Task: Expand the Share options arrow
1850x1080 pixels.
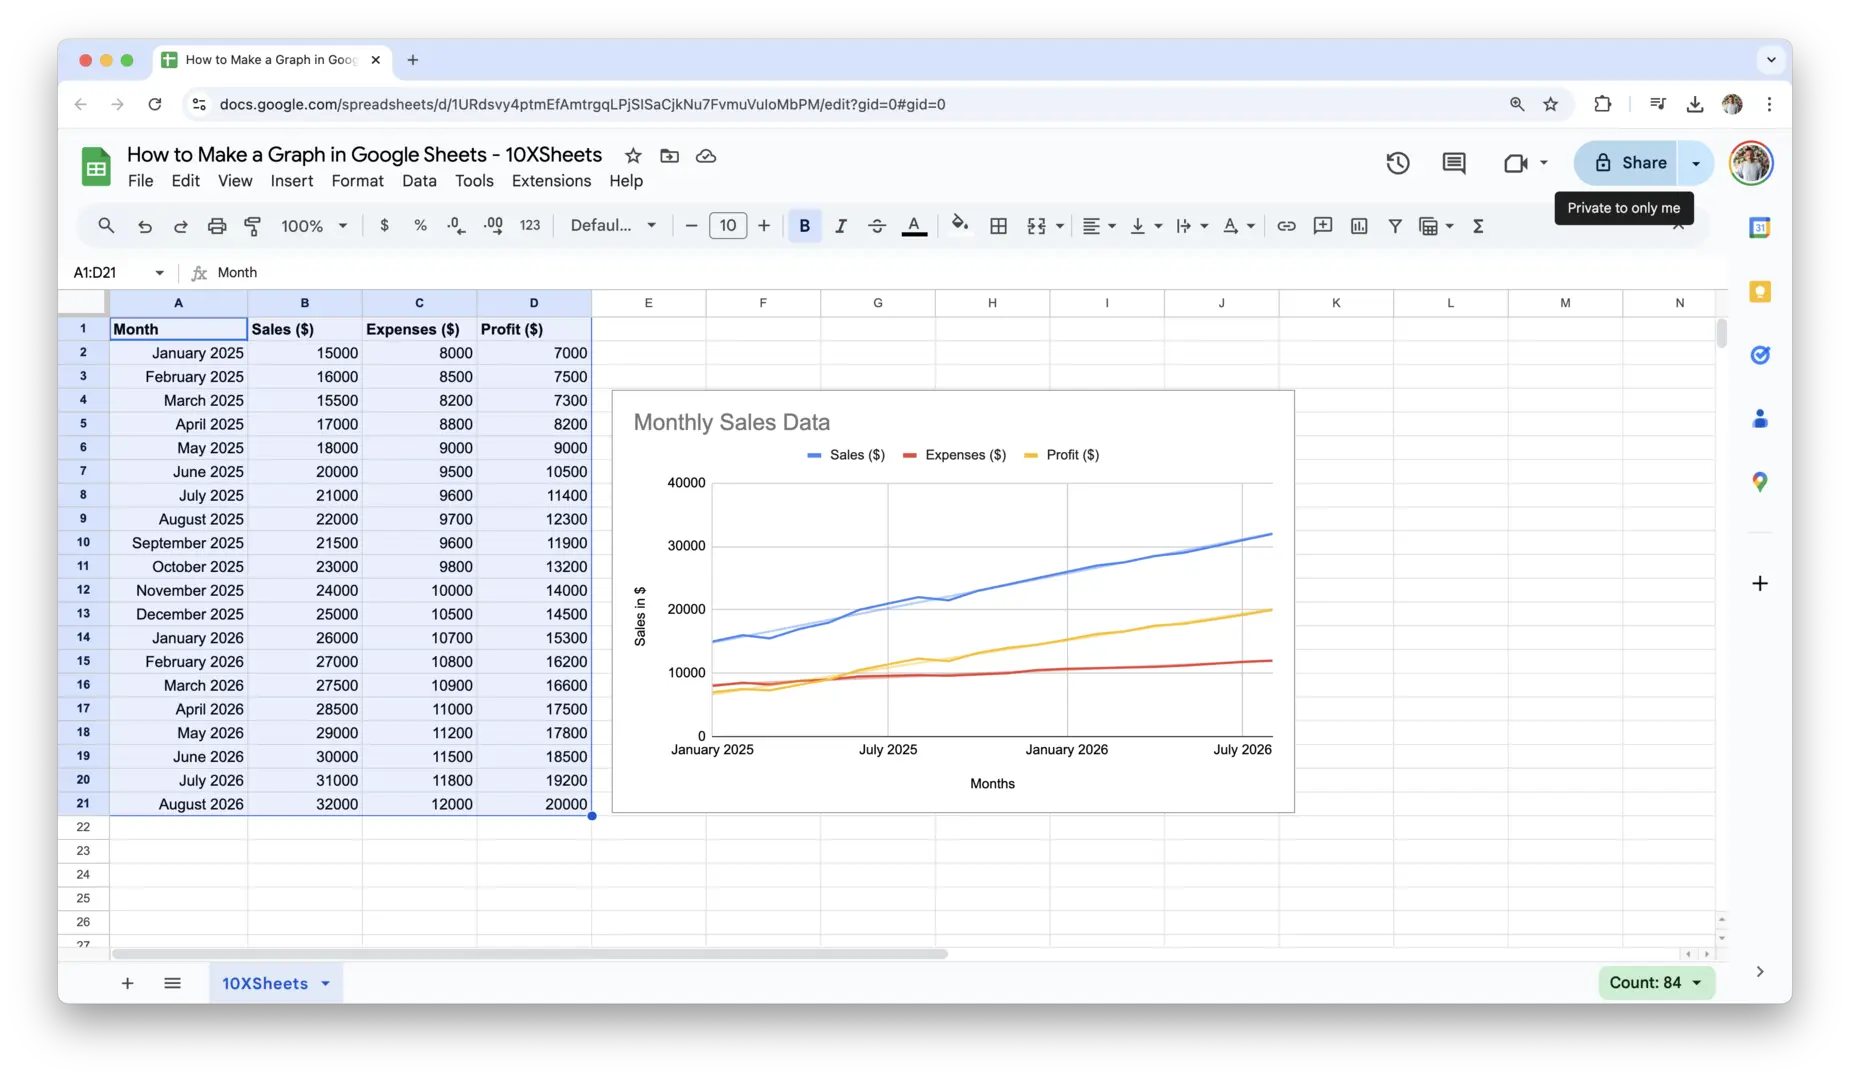Action: point(1696,163)
